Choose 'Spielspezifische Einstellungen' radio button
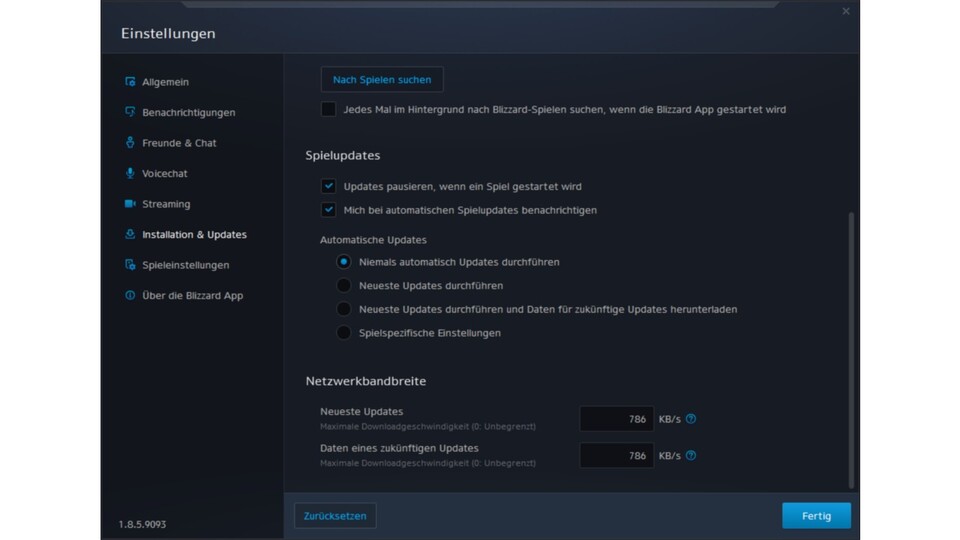The image size is (960, 540). [x=344, y=333]
